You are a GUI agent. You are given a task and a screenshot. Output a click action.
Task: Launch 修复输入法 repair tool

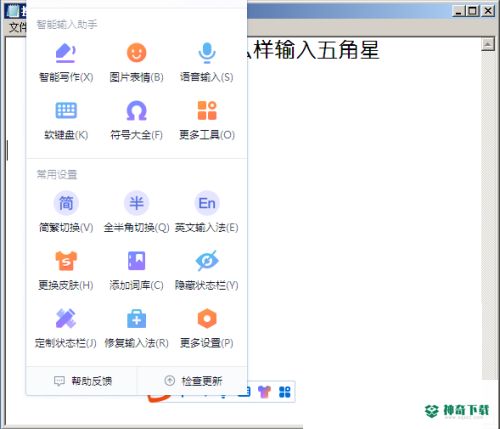(136, 328)
